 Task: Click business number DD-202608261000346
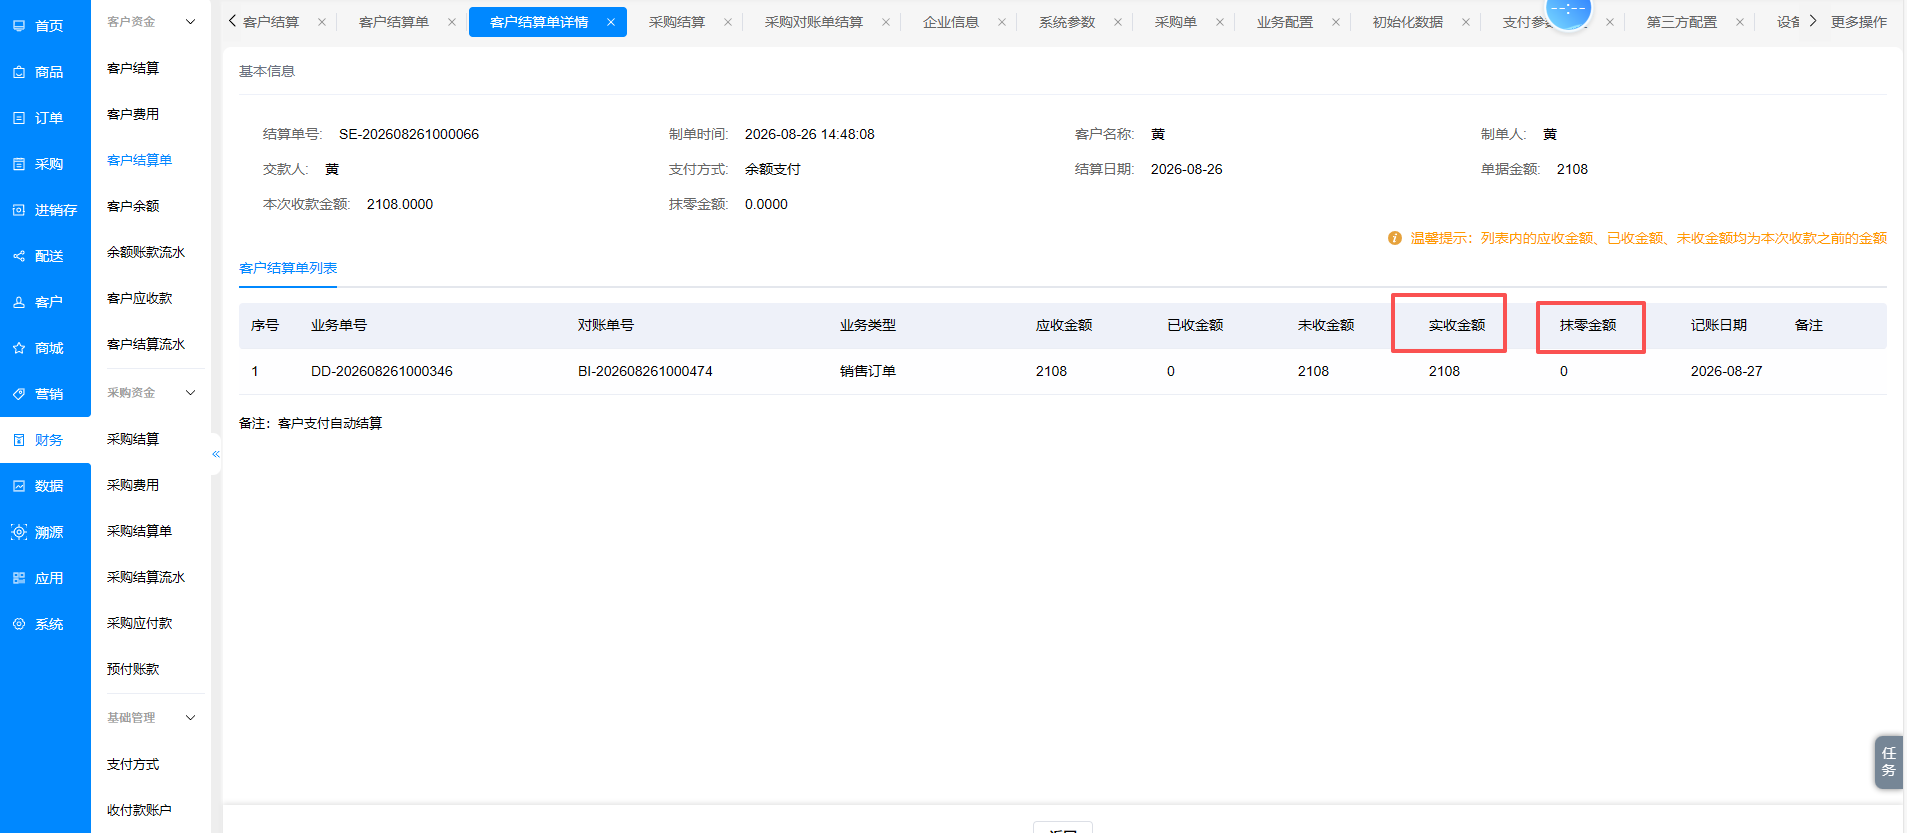pyautogui.click(x=382, y=371)
